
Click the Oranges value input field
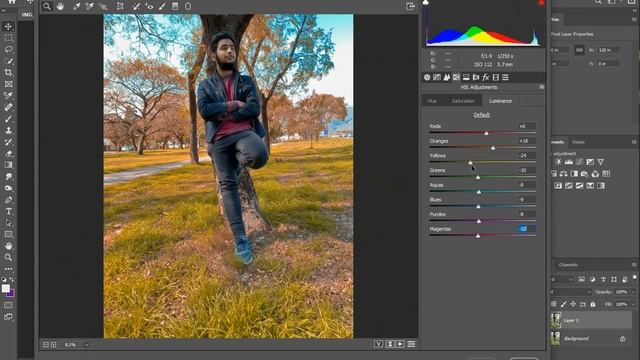526,141
